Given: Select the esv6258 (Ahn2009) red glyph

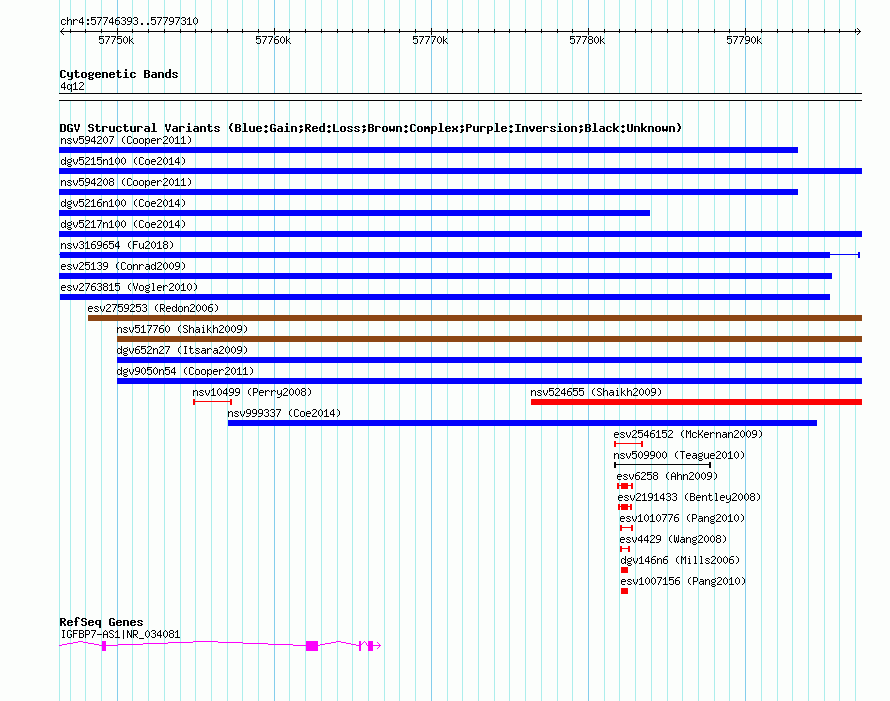Looking at the screenshot, I should click(x=625, y=486).
